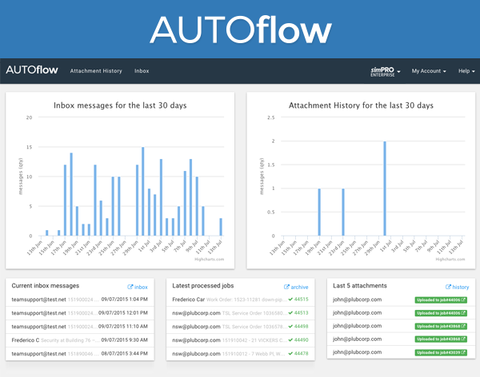Expand the simPRO Enterprise dropdown
The width and height of the screenshot is (480, 377).
385,71
